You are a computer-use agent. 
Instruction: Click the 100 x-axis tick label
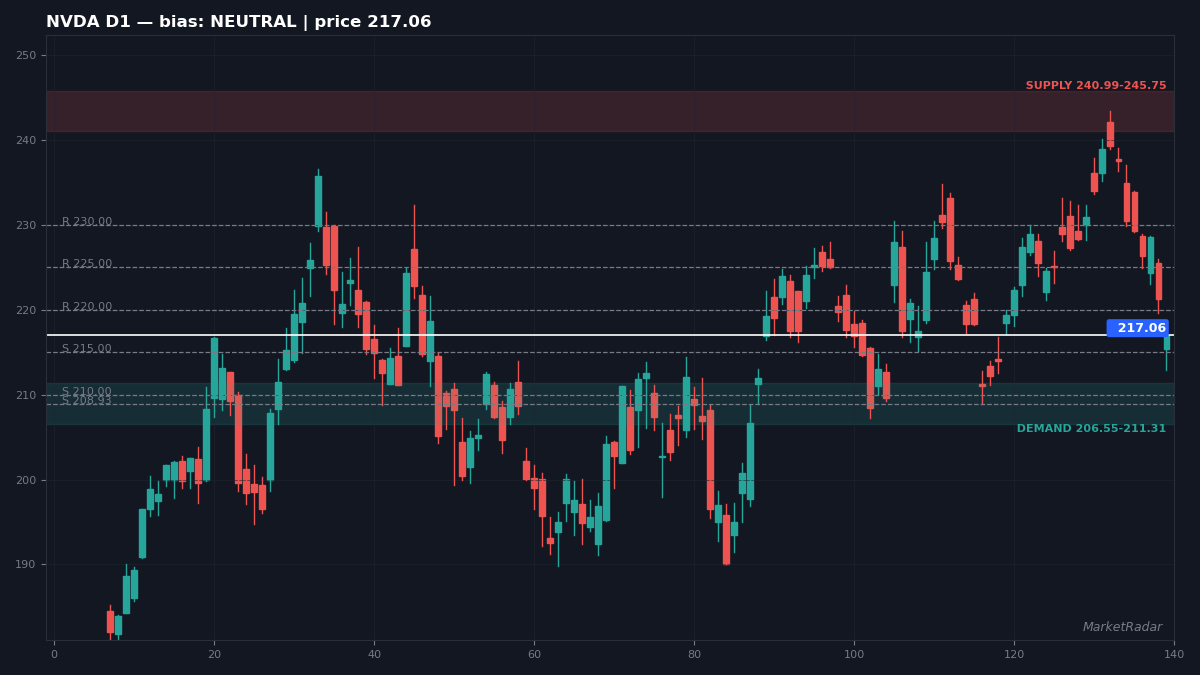tap(854, 654)
